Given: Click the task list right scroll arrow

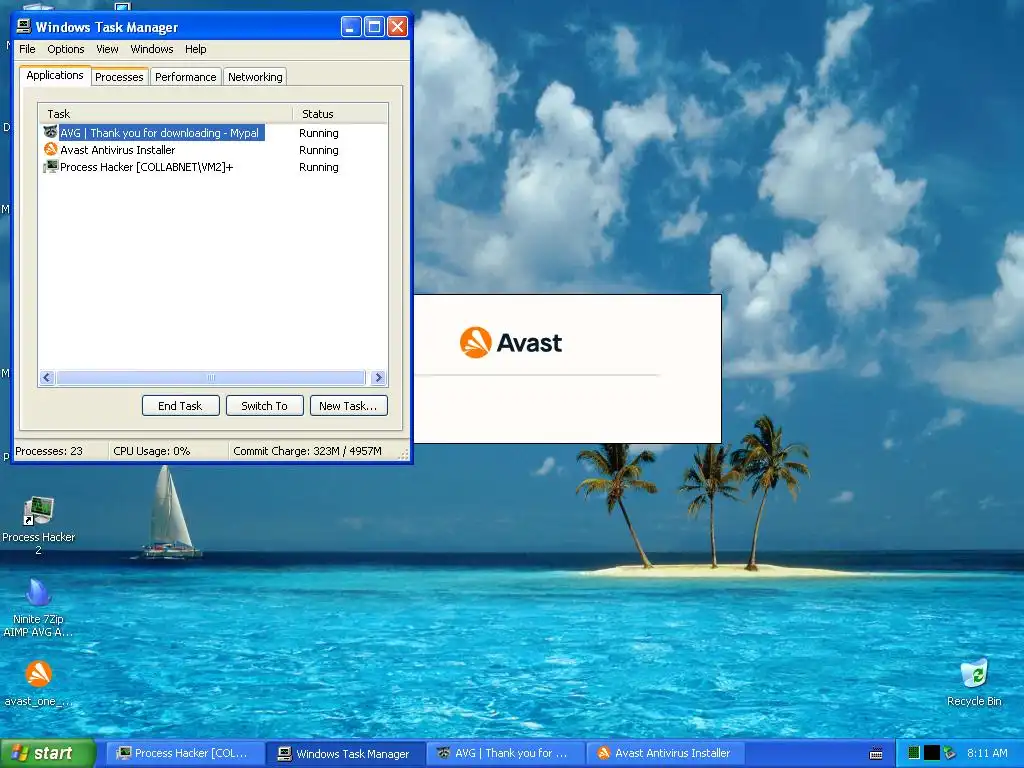Looking at the screenshot, I should (x=378, y=377).
